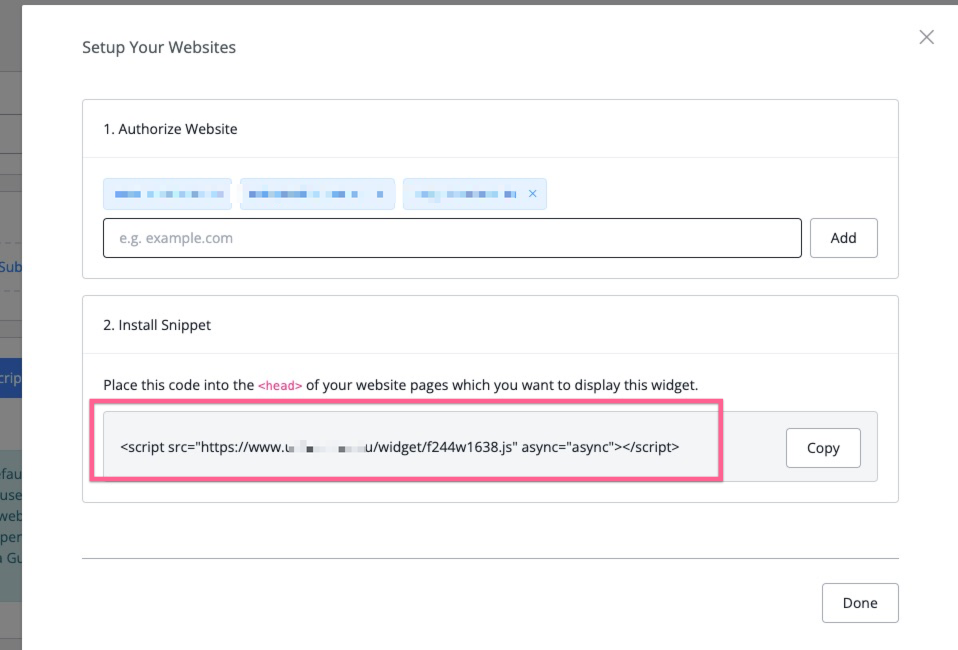Copy the widget script snippet
The image size is (958, 650).
[822, 448]
